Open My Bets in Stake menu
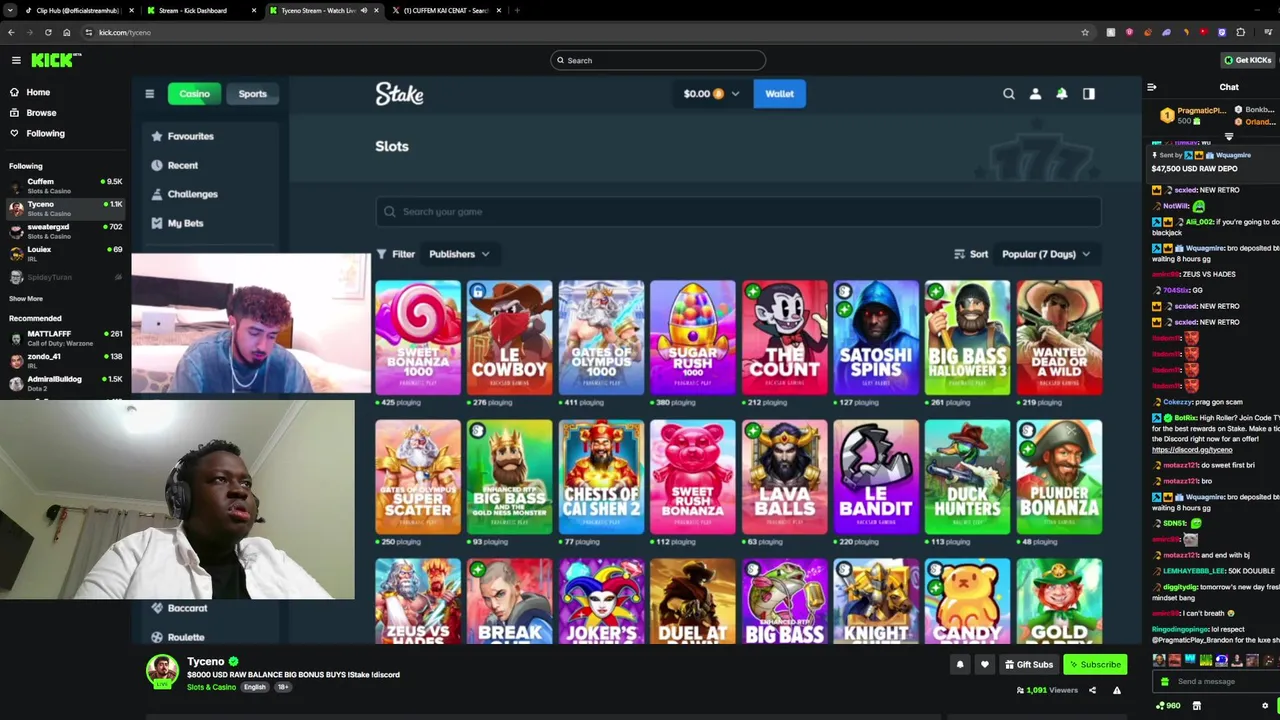 coord(178,223)
